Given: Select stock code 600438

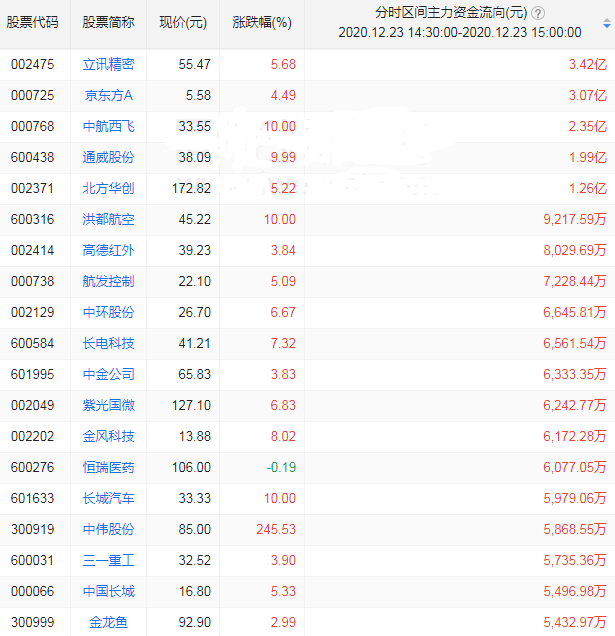Looking at the screenshot, I should tap(32, 157).
